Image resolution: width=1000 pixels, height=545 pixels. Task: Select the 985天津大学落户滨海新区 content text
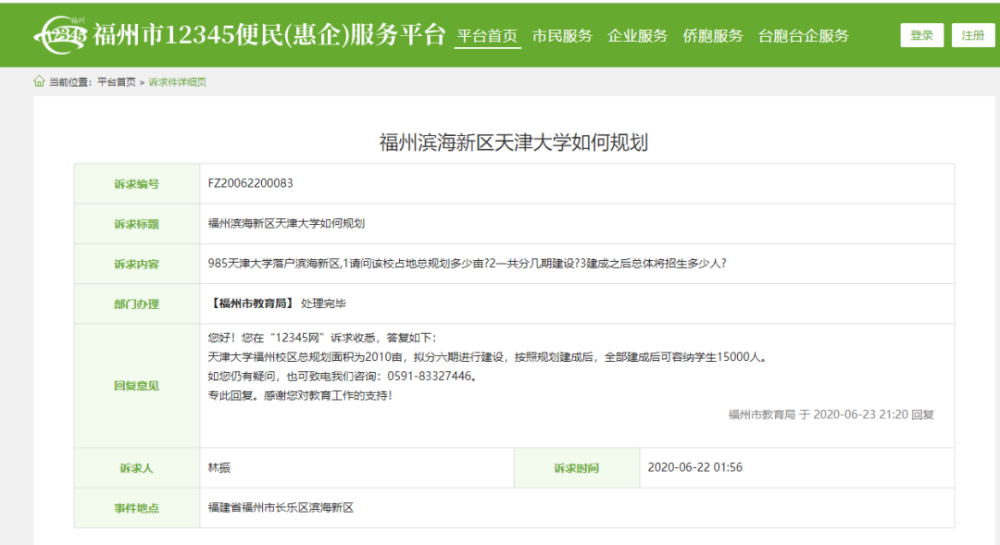click(x=467, y=263)
